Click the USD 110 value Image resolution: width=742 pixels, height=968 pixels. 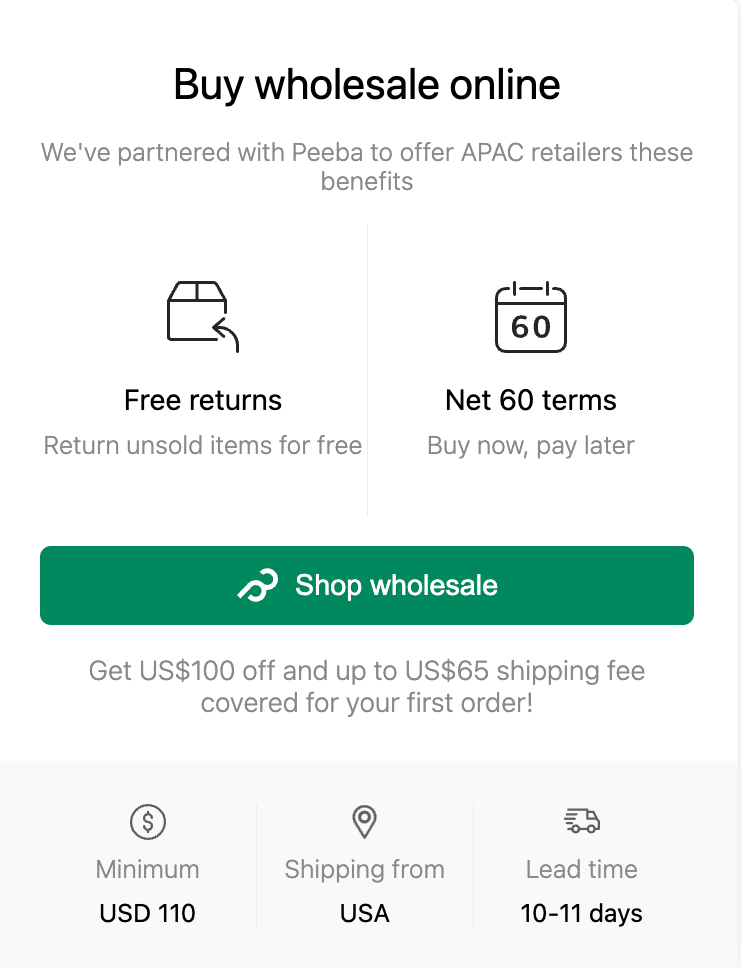click(x=148, y=913)
